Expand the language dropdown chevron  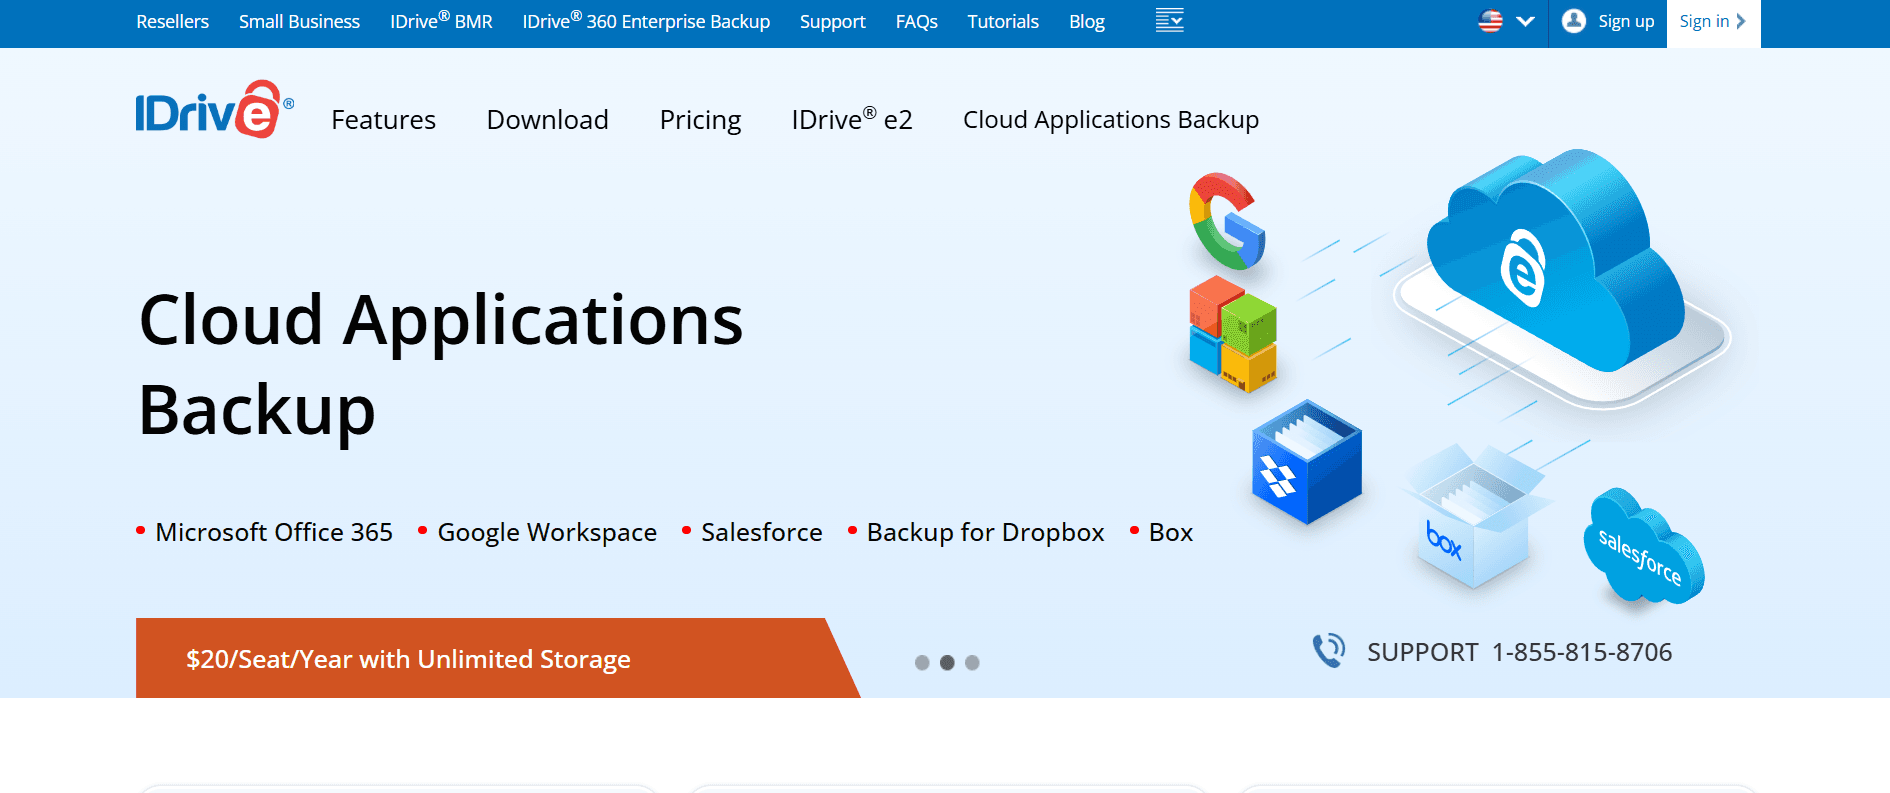pos(1525,21)
